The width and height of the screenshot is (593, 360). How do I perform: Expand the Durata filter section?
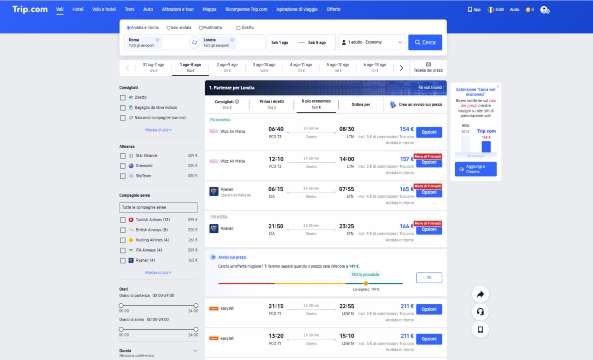195,351
